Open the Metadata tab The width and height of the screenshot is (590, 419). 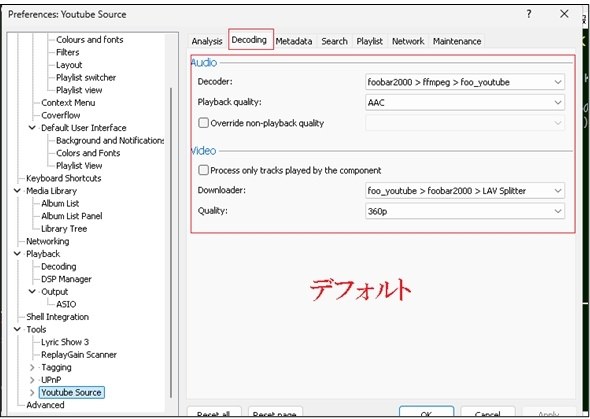click(293, 41)
